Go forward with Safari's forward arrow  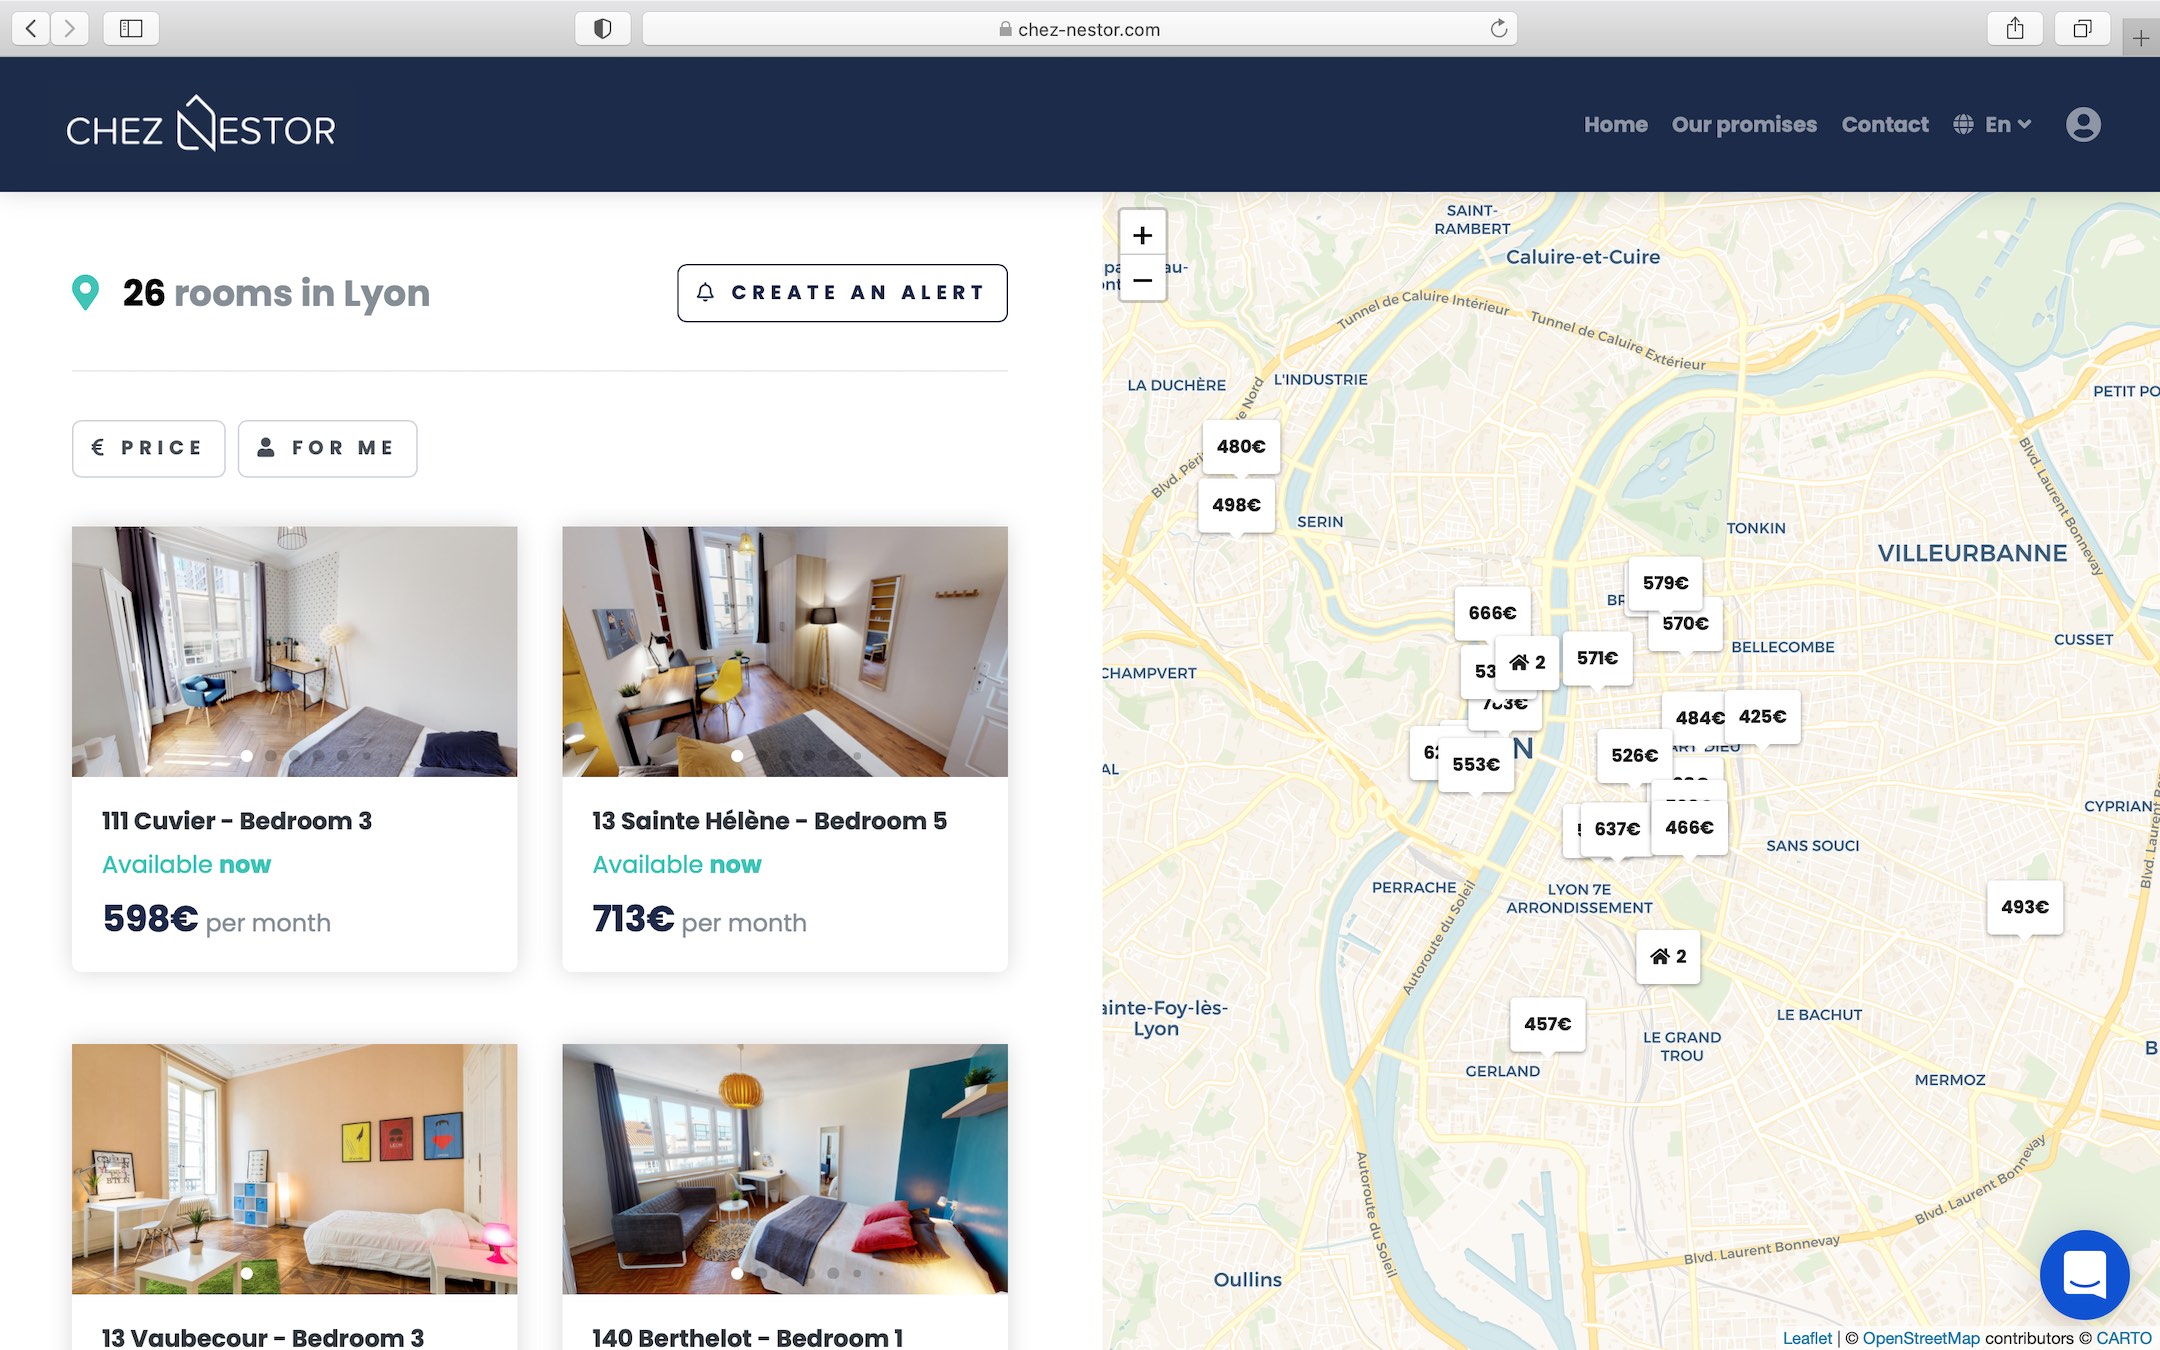tap(70, 28)
